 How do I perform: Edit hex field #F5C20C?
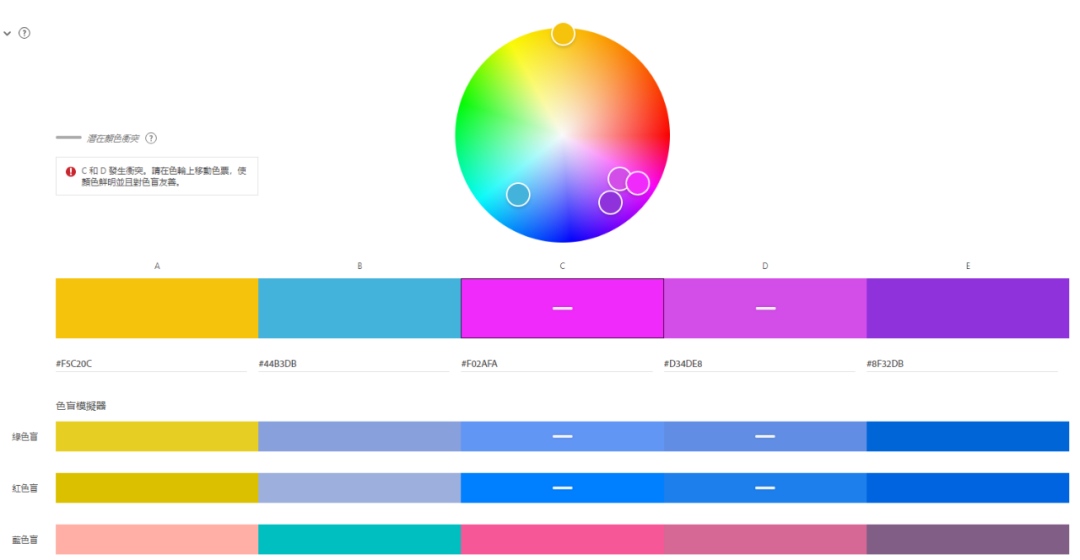pyautogui.click(x=151, y=364)
